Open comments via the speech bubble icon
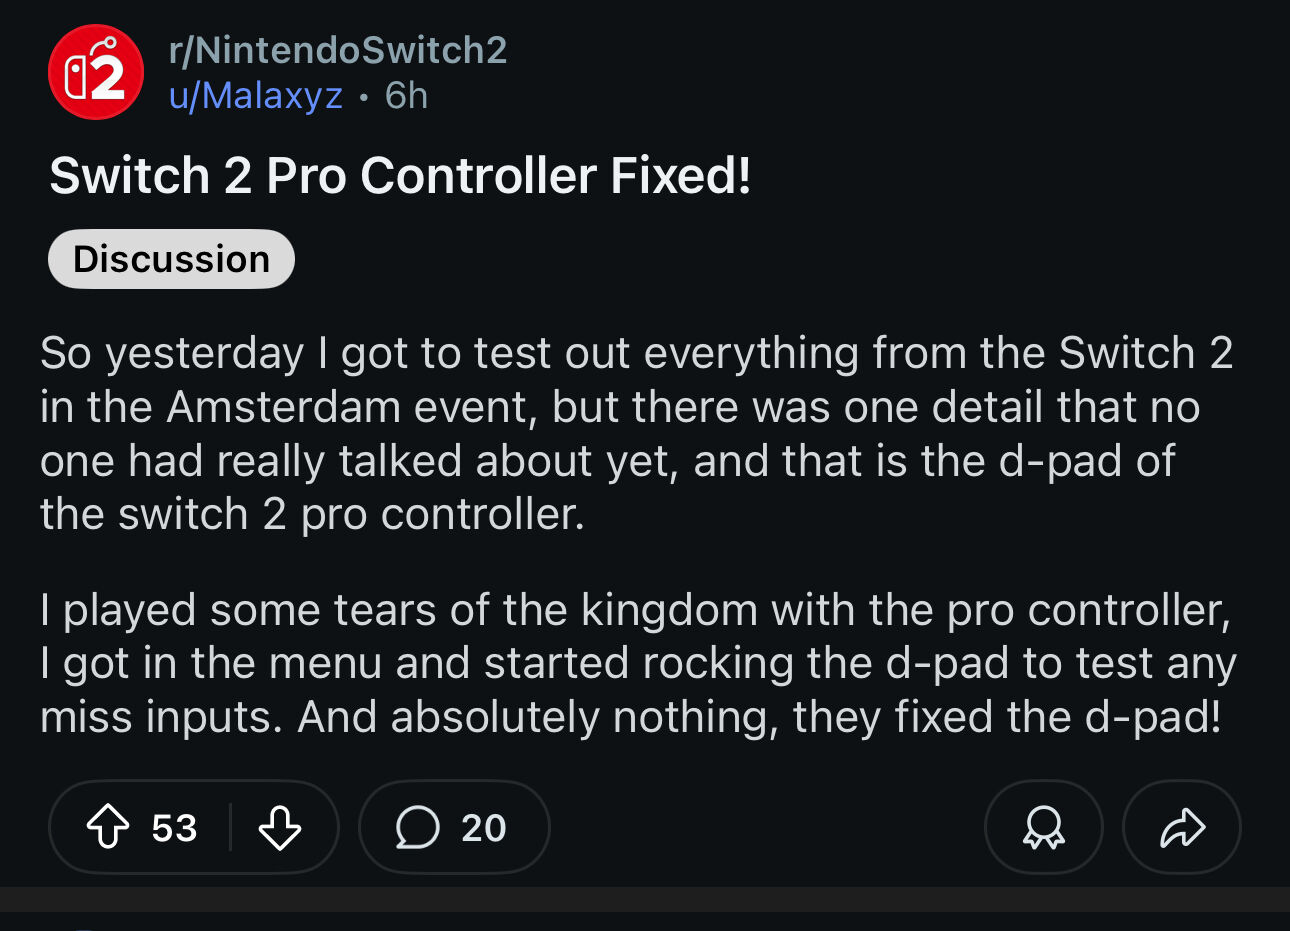The width and height of the screenshot is (1290, 931). click(x=417, y=827)
